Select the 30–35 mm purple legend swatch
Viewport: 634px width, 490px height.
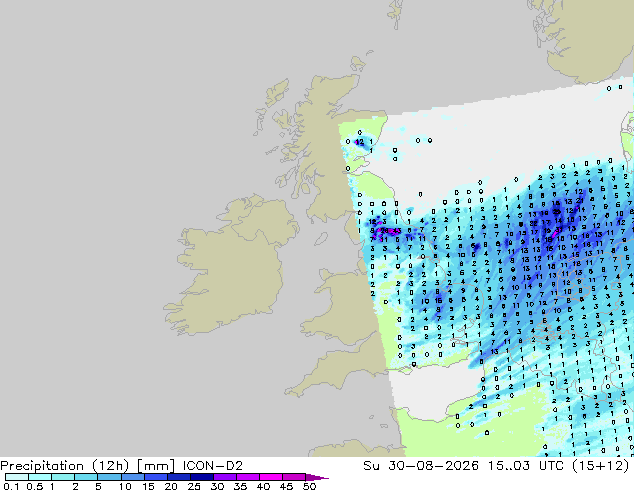point(224,477)
